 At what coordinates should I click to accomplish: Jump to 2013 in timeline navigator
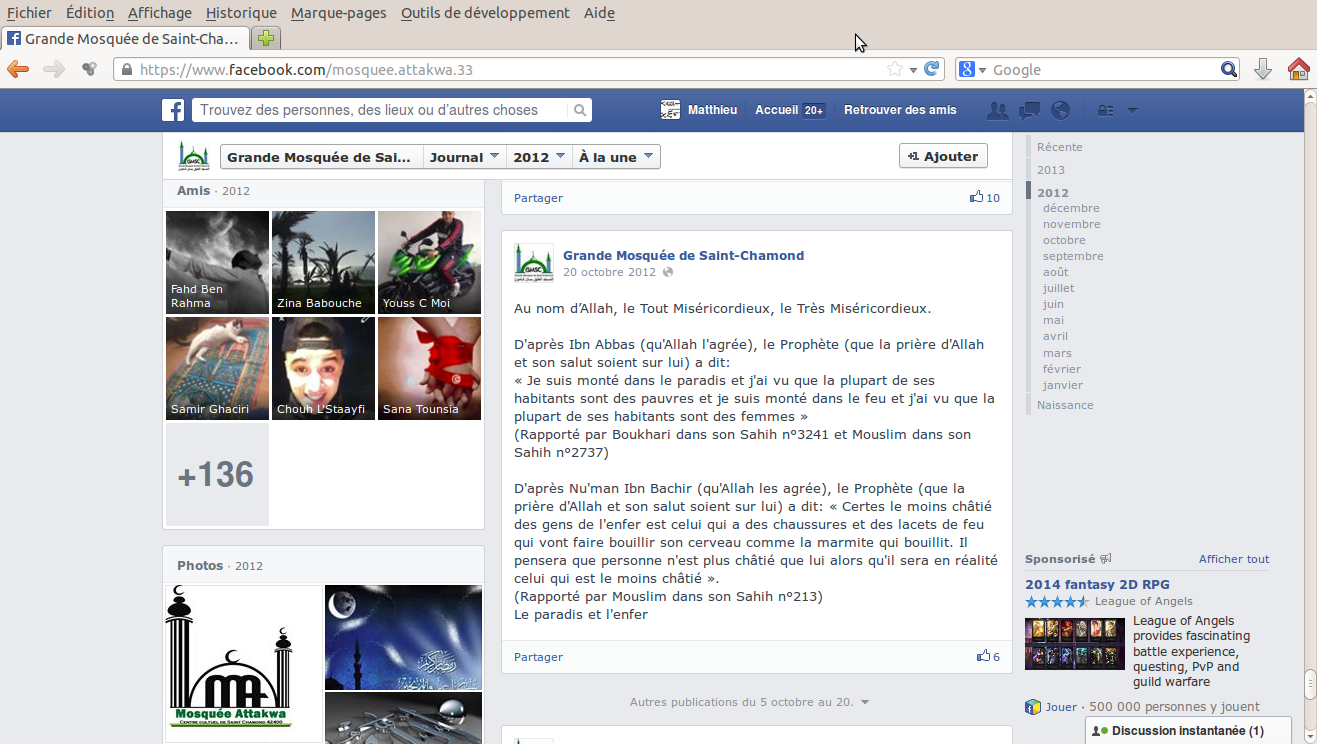[1051, 170]
